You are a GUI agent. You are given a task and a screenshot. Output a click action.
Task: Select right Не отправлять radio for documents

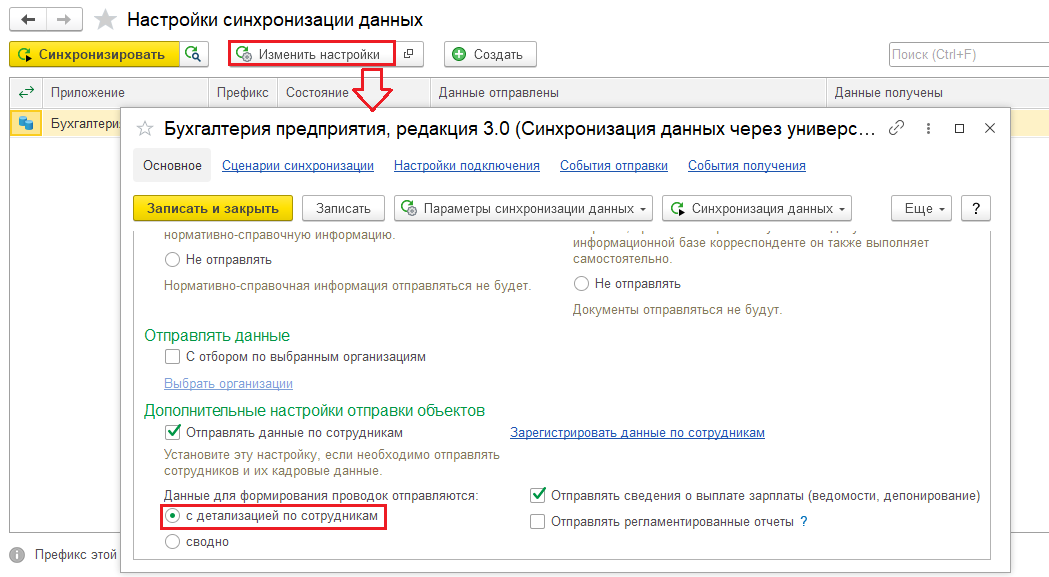pyautogui.click(x=581, y=284)
